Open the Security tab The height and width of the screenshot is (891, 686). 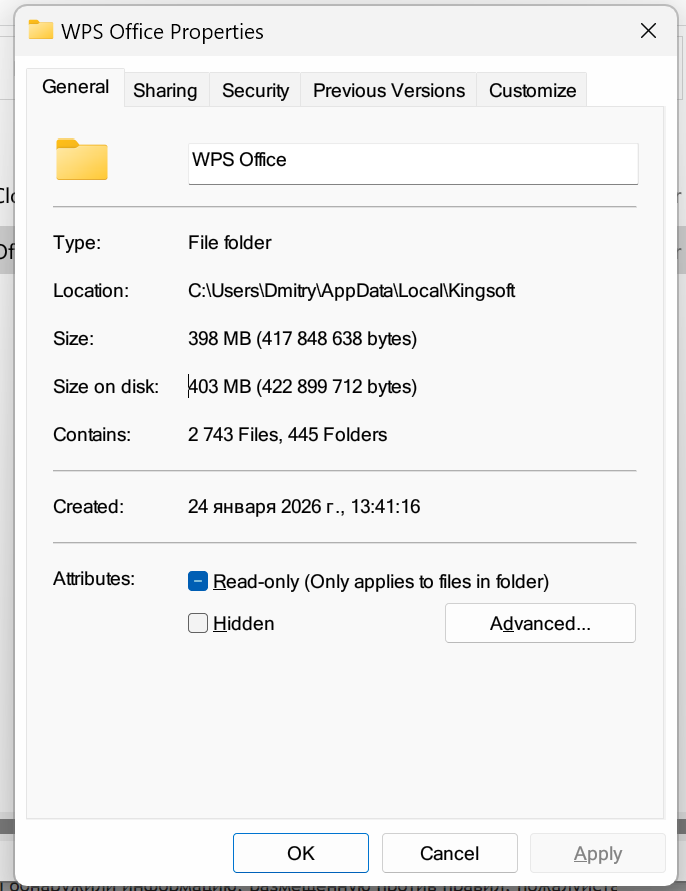pos(255,90)
